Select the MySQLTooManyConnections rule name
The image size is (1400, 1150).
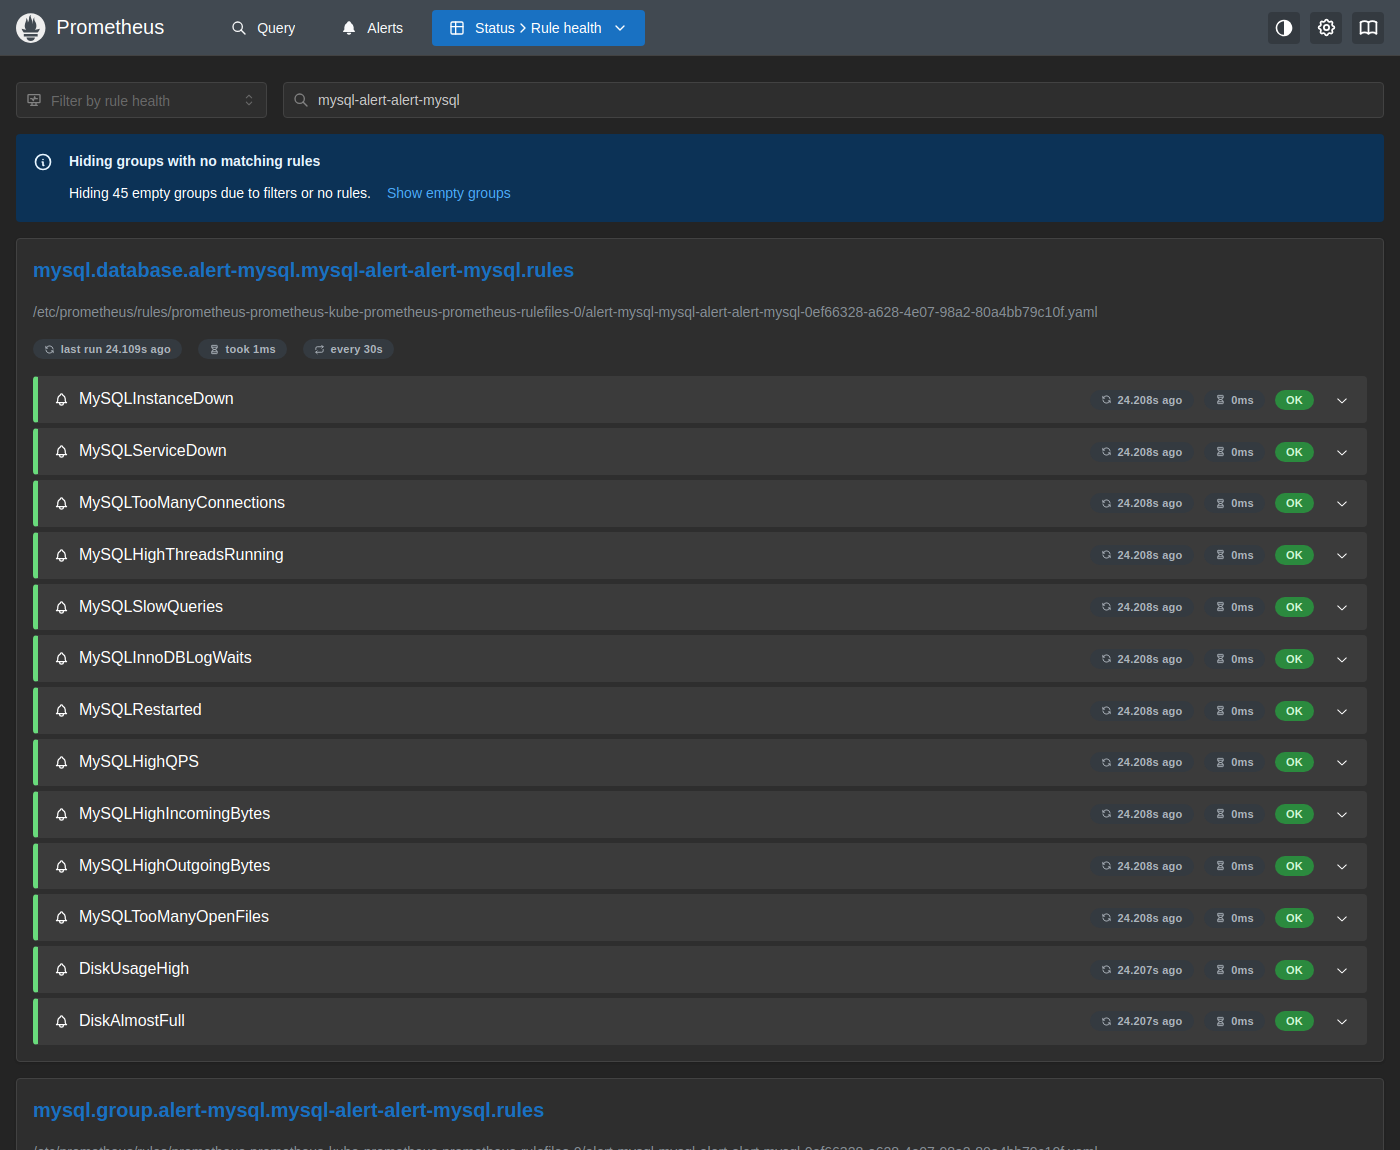tap(182, 503)
